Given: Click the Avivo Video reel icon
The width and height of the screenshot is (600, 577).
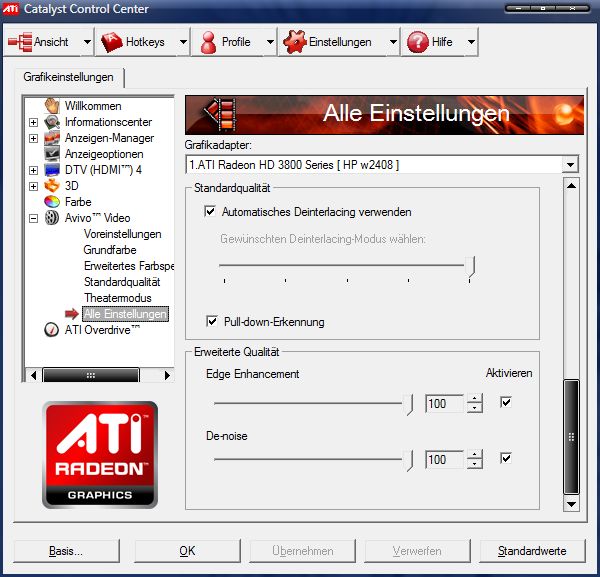Looking at the screenshot, I should 52,218.
